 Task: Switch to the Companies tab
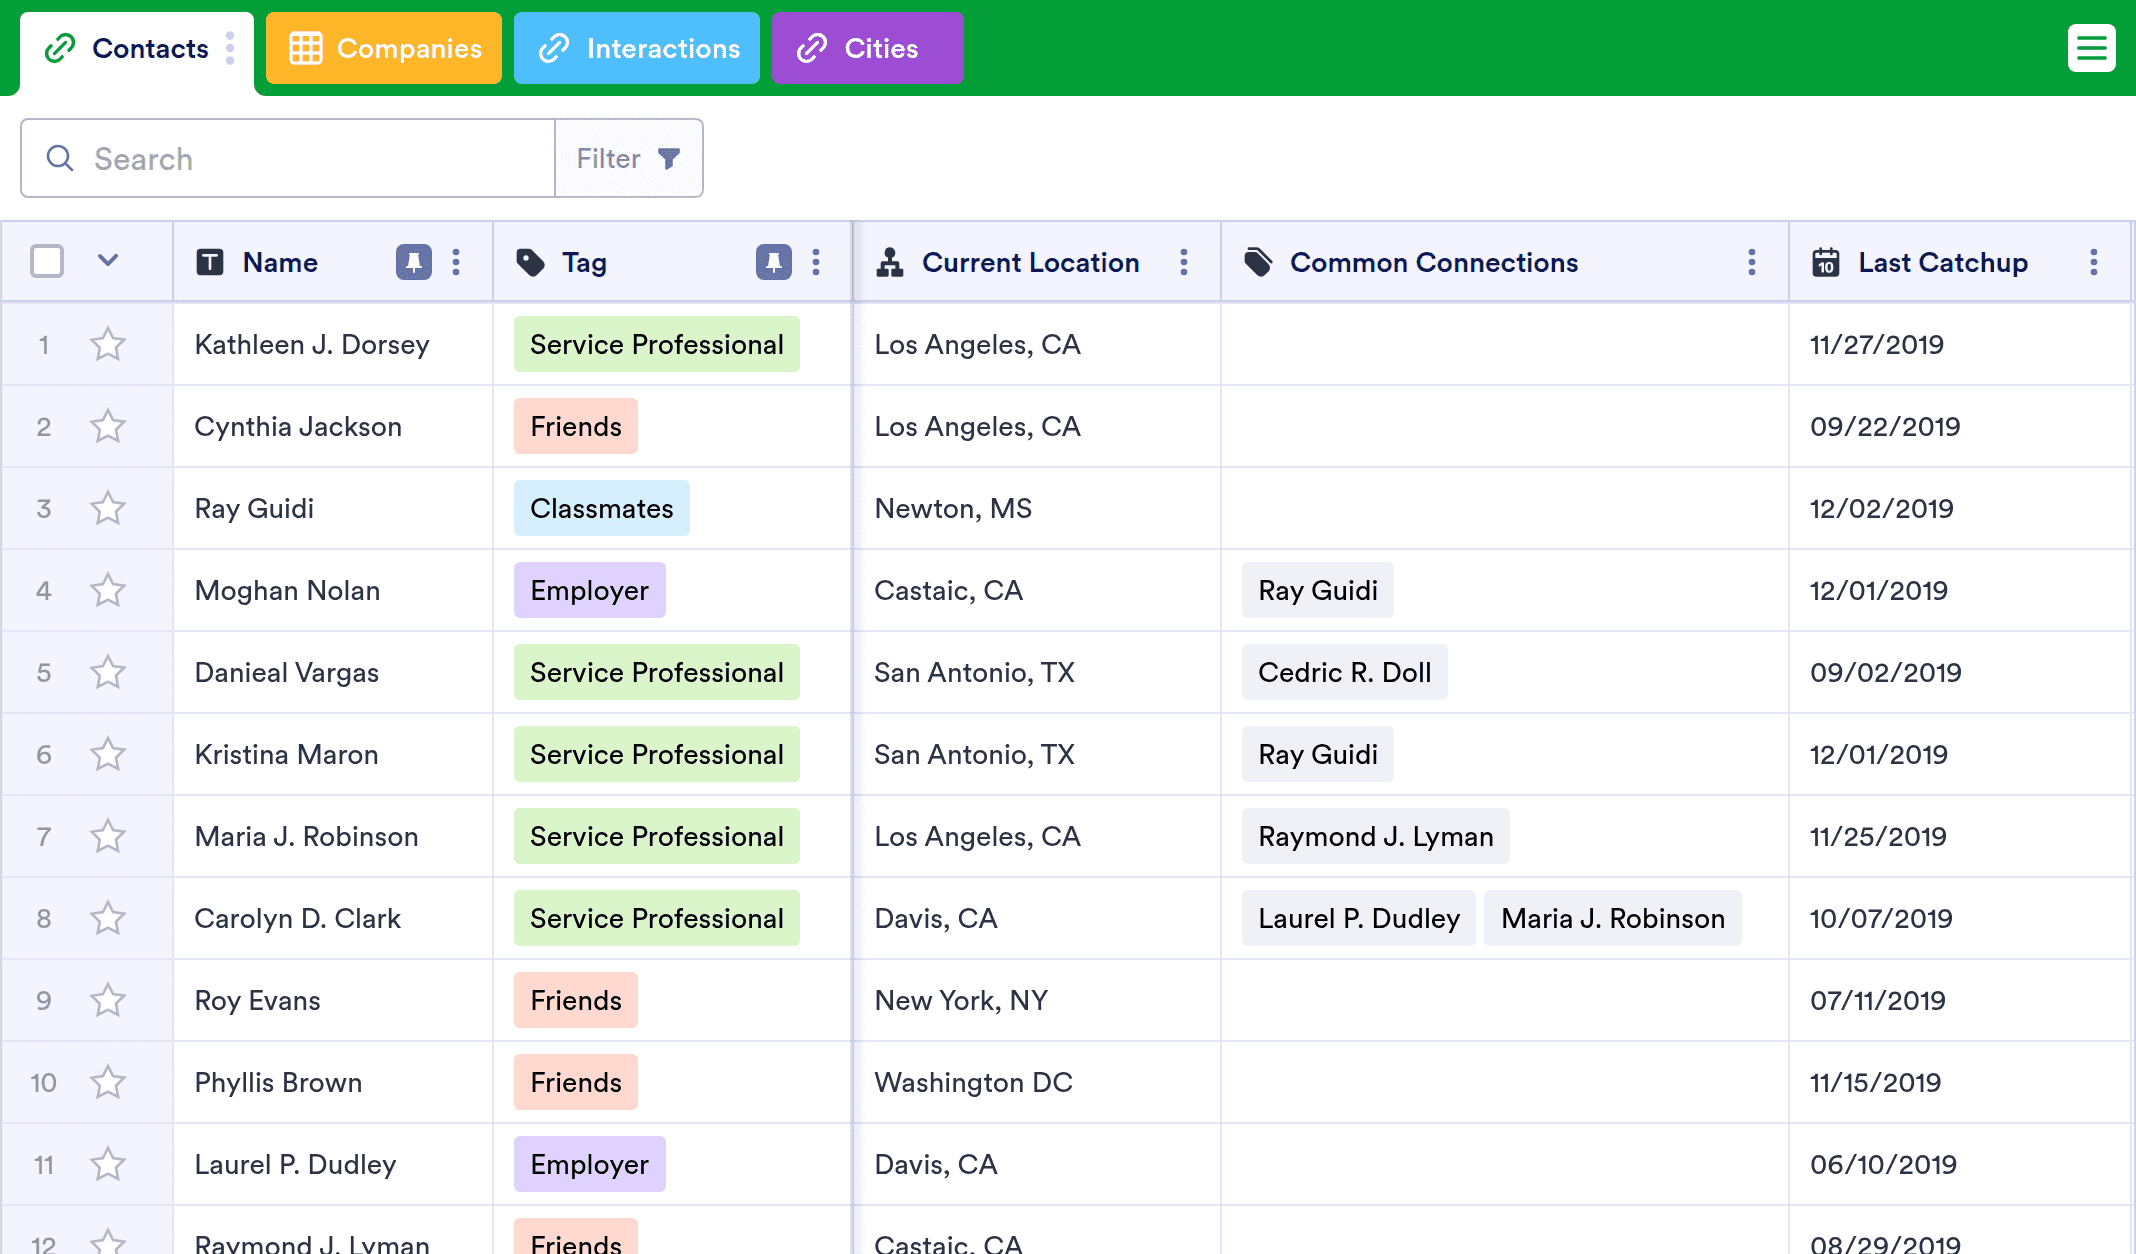click(x=384, y=48)
